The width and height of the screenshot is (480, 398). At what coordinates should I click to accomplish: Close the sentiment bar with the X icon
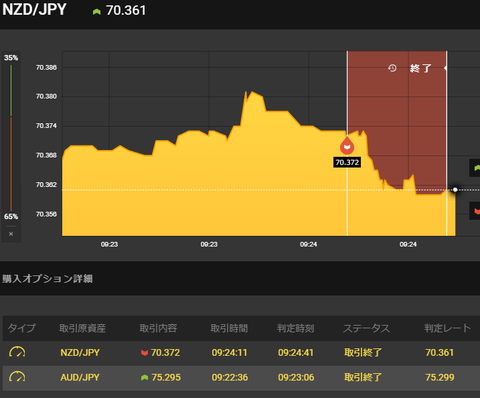tap(11, 234)
